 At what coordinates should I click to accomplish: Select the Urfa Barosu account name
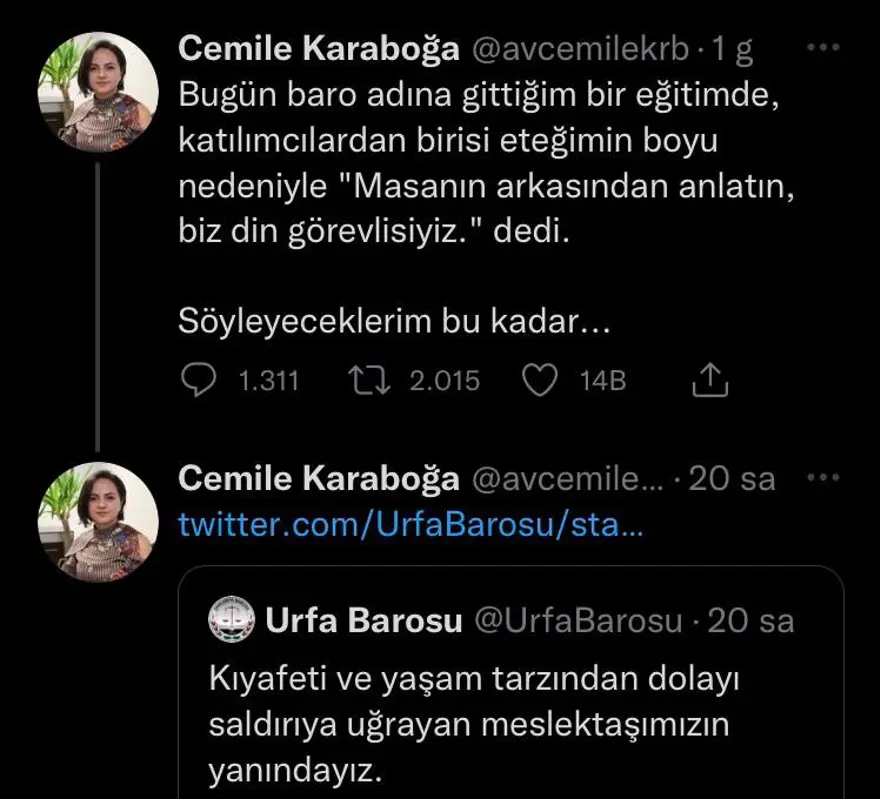(x=363, y=621)
